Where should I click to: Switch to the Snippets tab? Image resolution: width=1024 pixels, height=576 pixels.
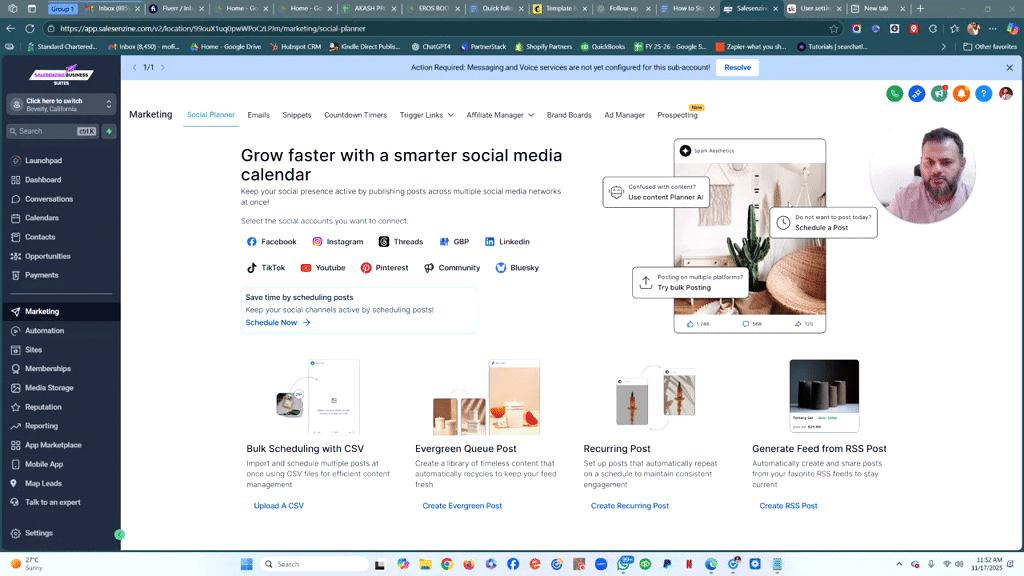(296, 115)
